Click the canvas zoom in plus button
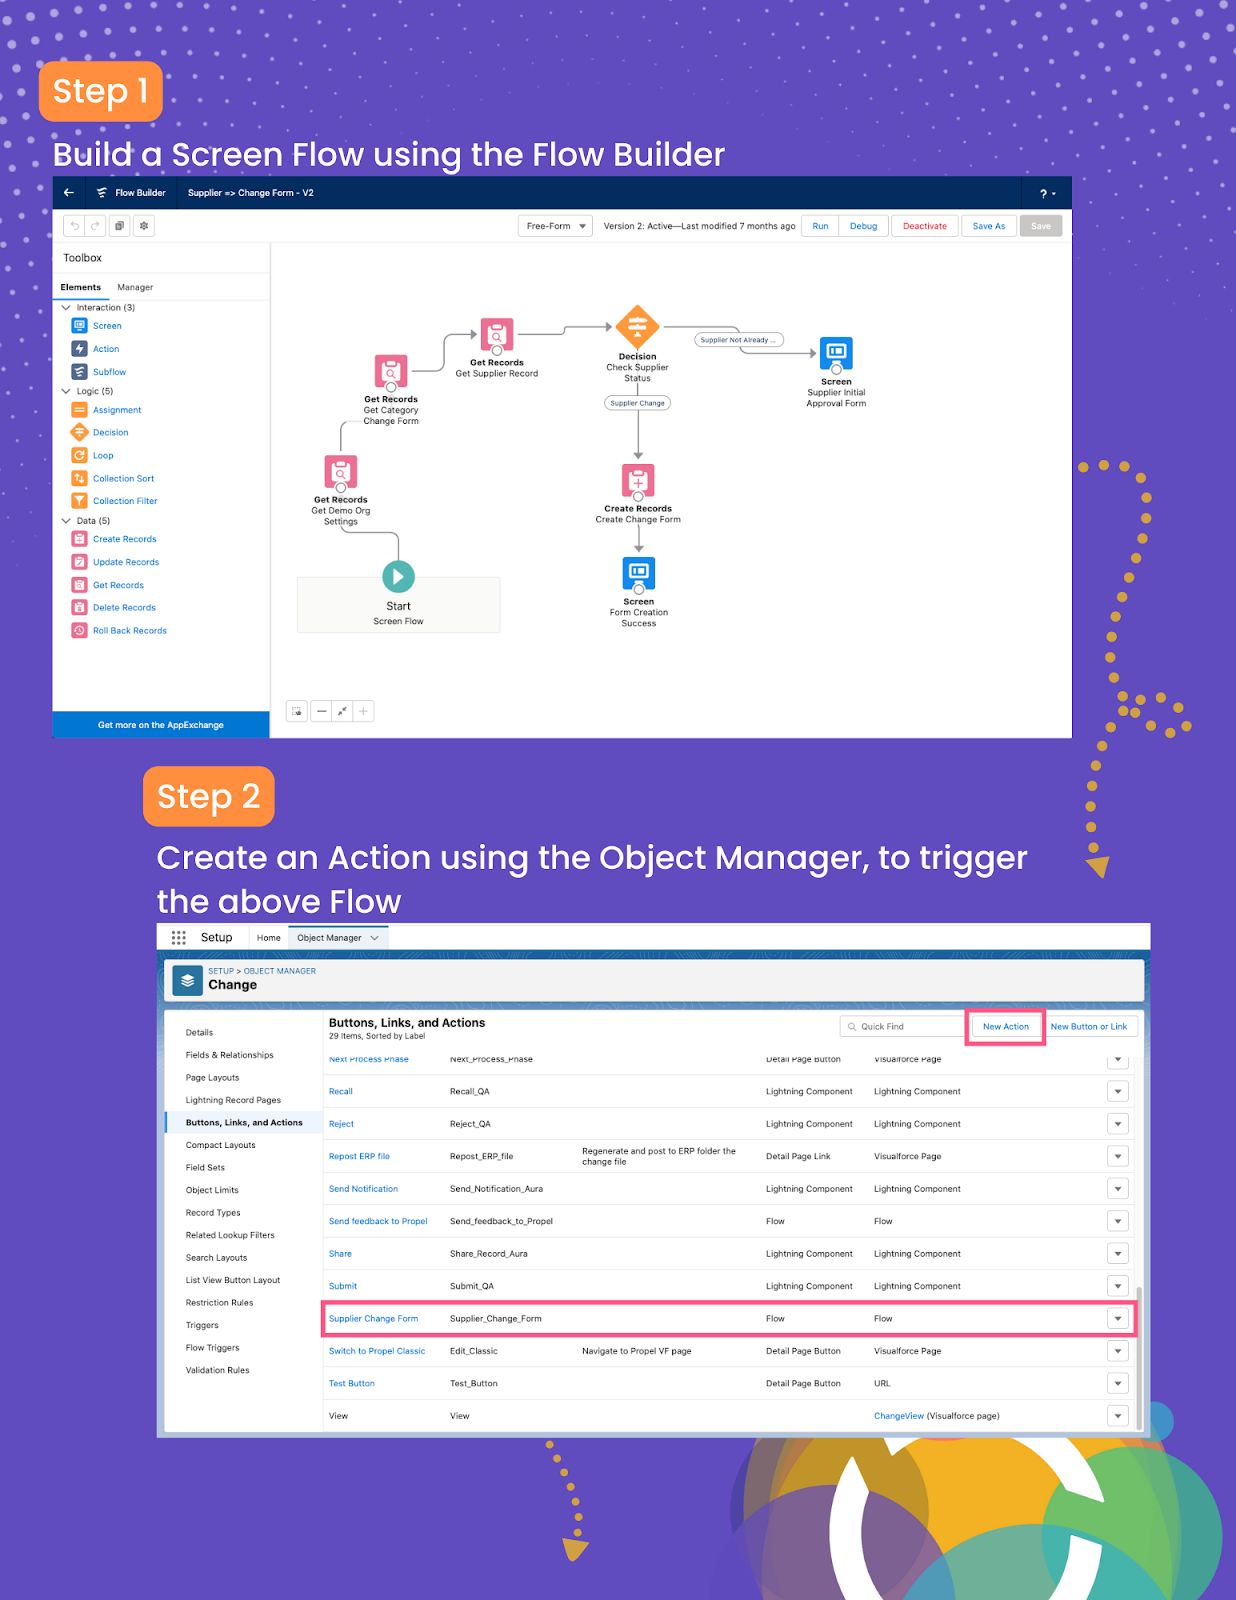 pyautogui.click(x=364, y=711)
